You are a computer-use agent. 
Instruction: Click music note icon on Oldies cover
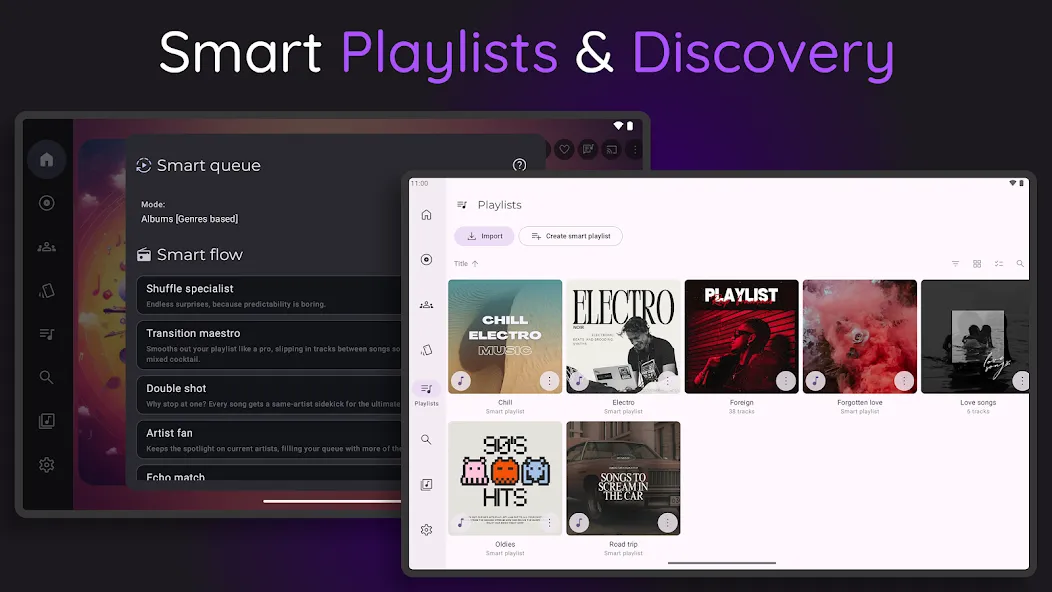click(461, 522)
